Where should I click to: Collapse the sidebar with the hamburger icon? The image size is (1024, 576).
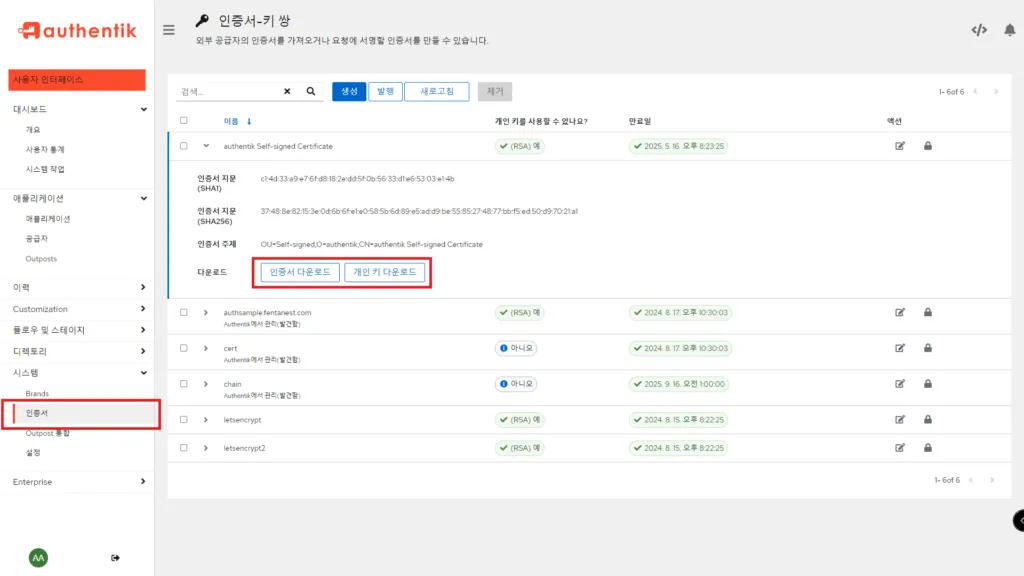[169, 29]
